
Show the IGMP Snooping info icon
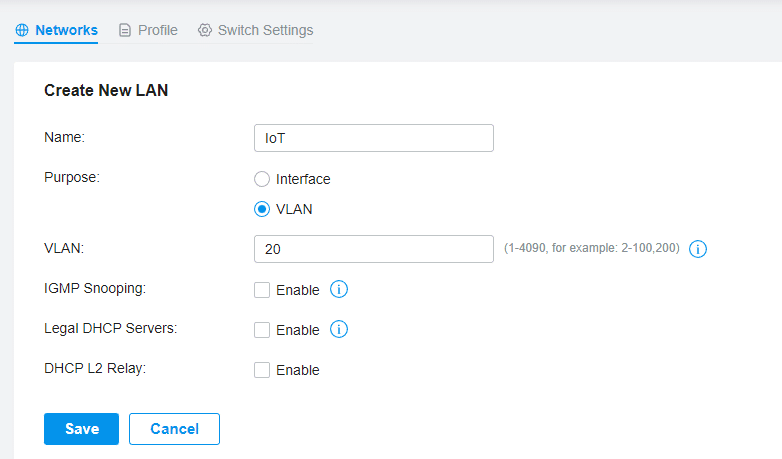pyautogui.click(x=339, y=289)
